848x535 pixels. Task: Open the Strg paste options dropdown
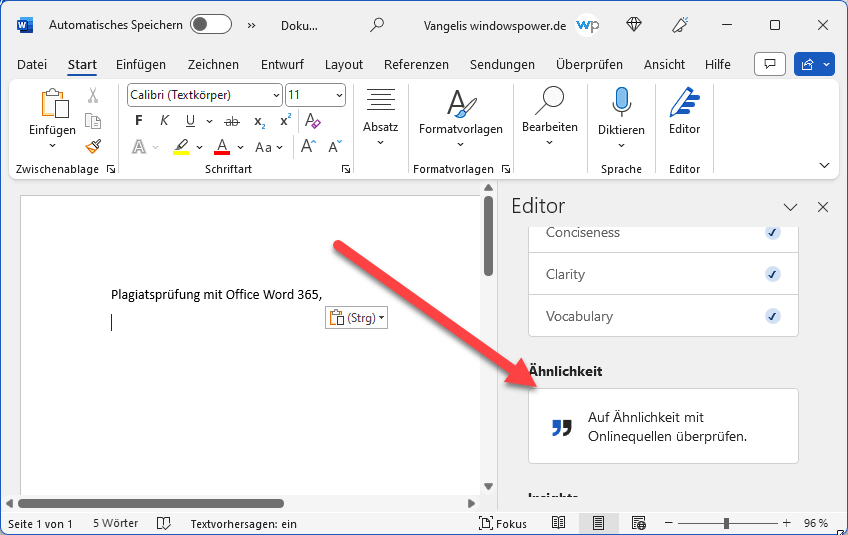pyautogui.click(x=355, y=318)
